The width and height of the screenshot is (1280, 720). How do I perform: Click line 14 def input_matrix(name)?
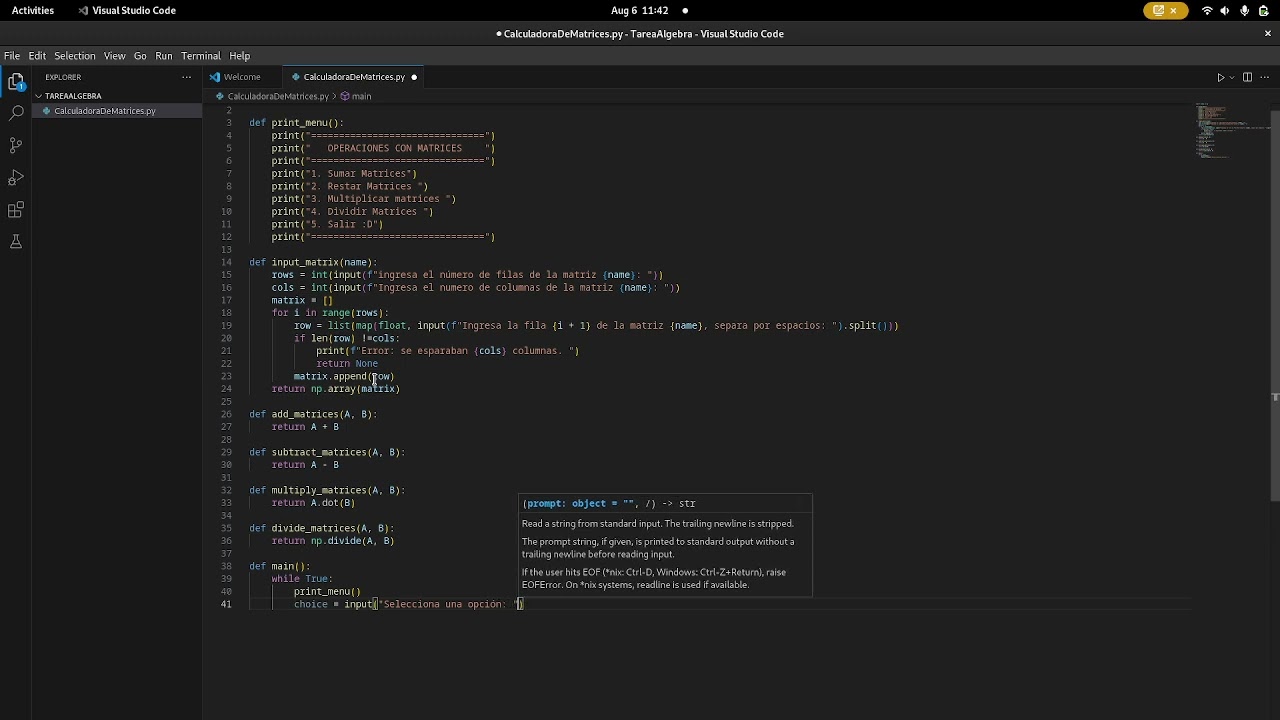(313, 262)
